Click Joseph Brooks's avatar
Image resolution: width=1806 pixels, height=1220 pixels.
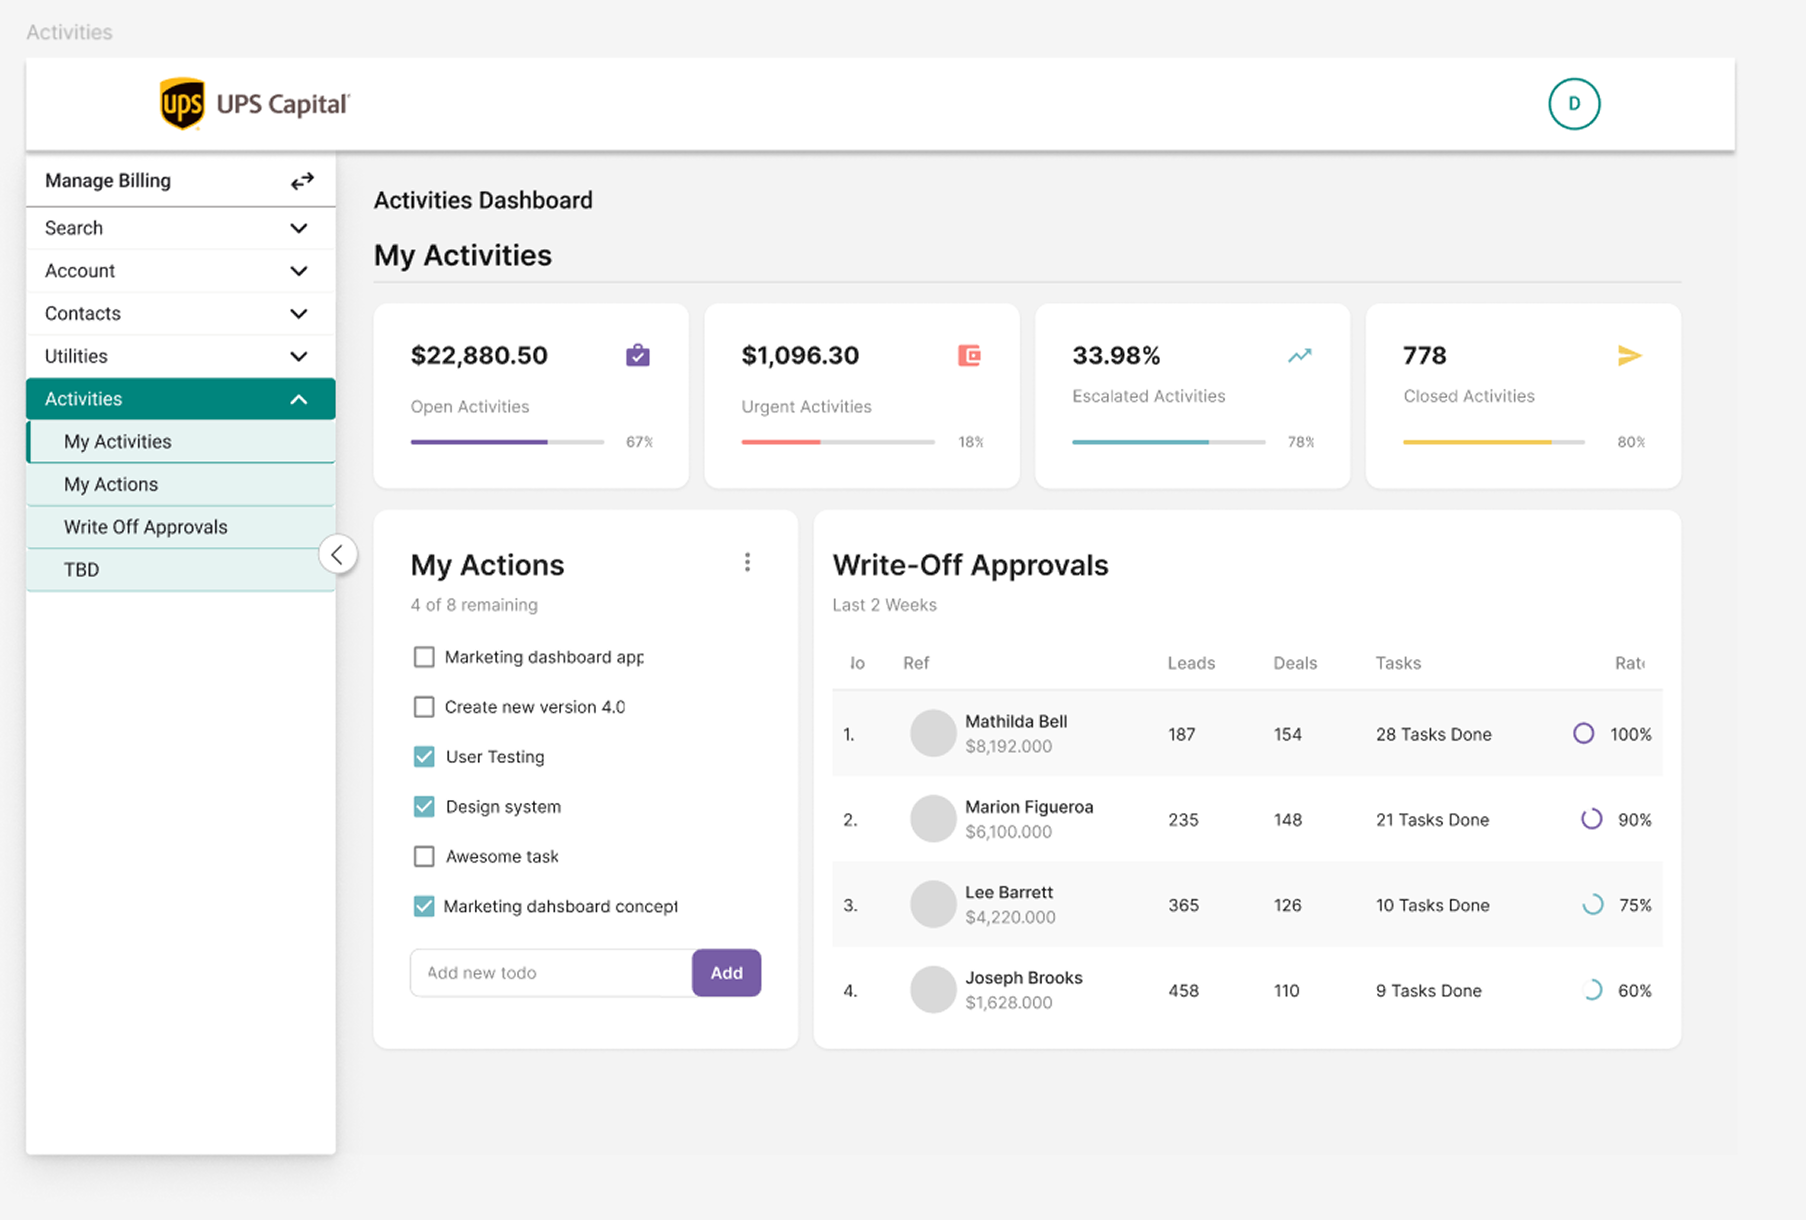click(933, 990)
